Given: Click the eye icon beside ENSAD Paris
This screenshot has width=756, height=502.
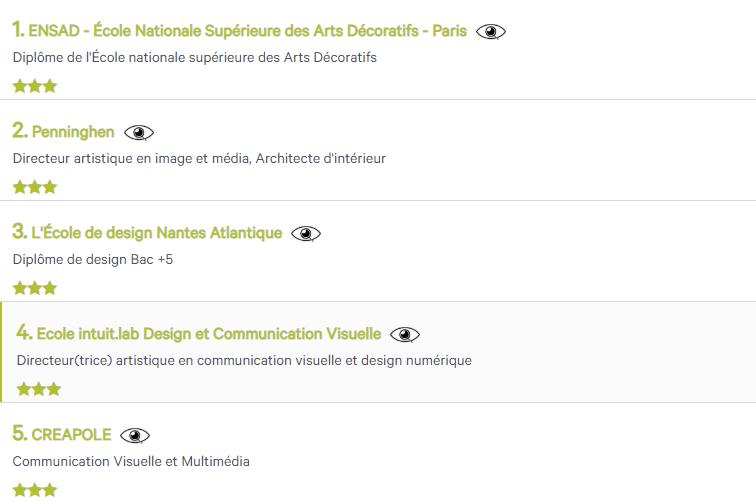Looking at the screenshot, I should click(491, 32).
